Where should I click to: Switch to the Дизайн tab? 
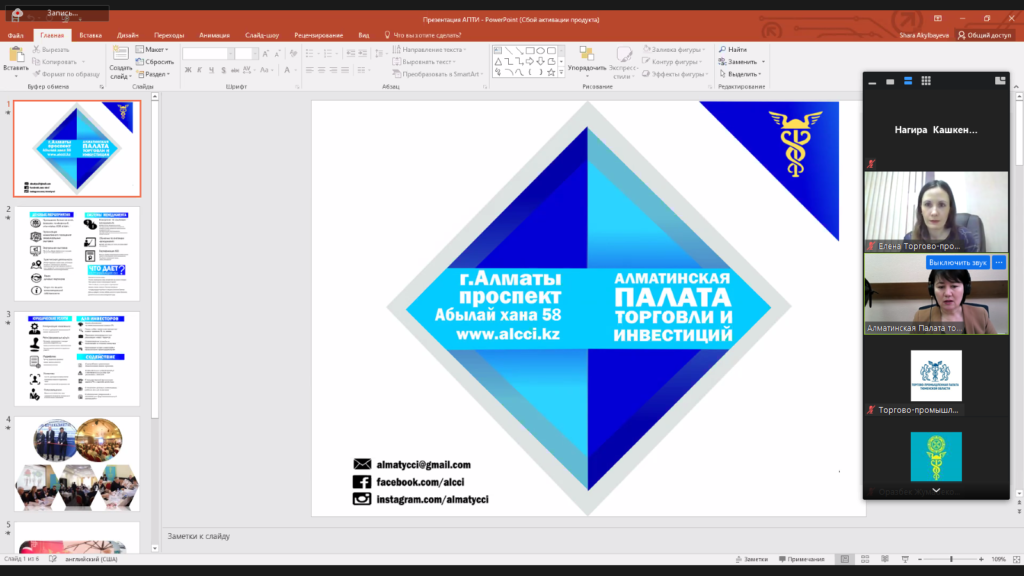coord(127,35)
